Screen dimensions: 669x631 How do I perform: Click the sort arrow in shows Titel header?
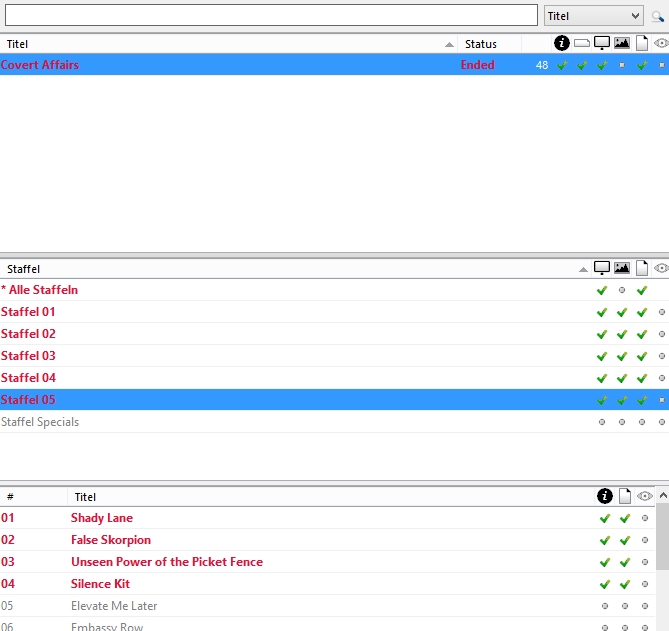[449, 44]
